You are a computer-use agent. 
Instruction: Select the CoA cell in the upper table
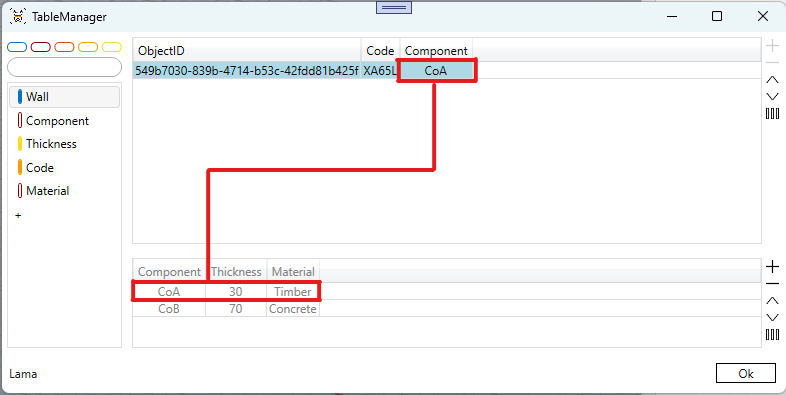[436, 71]
